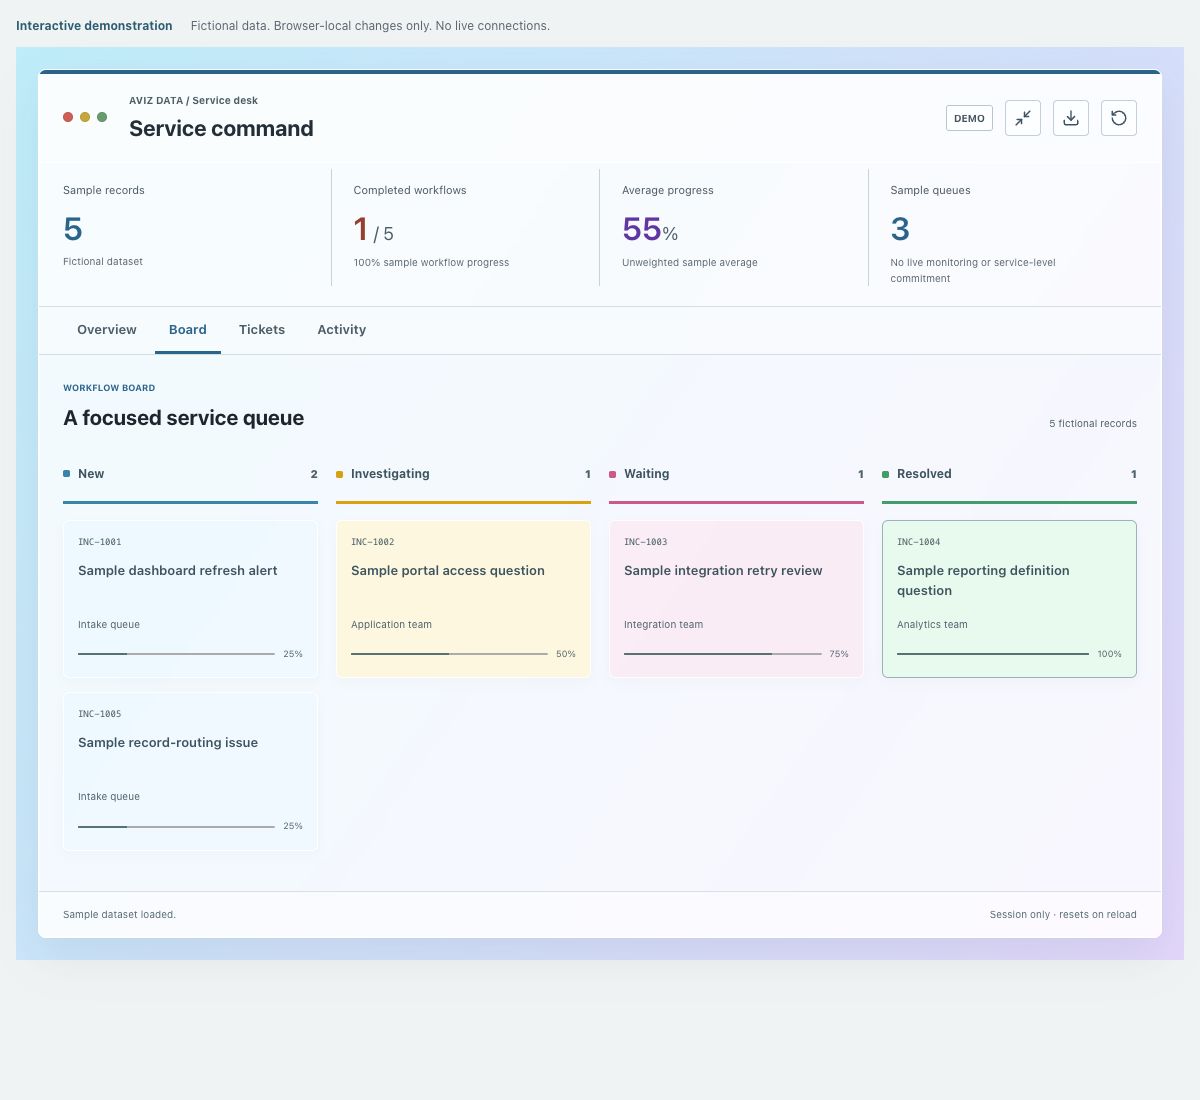This screenshot has height=1100, width=1200.
Task: Click 'Interactive demonstration' label at top
Action: tap(94, 26)
